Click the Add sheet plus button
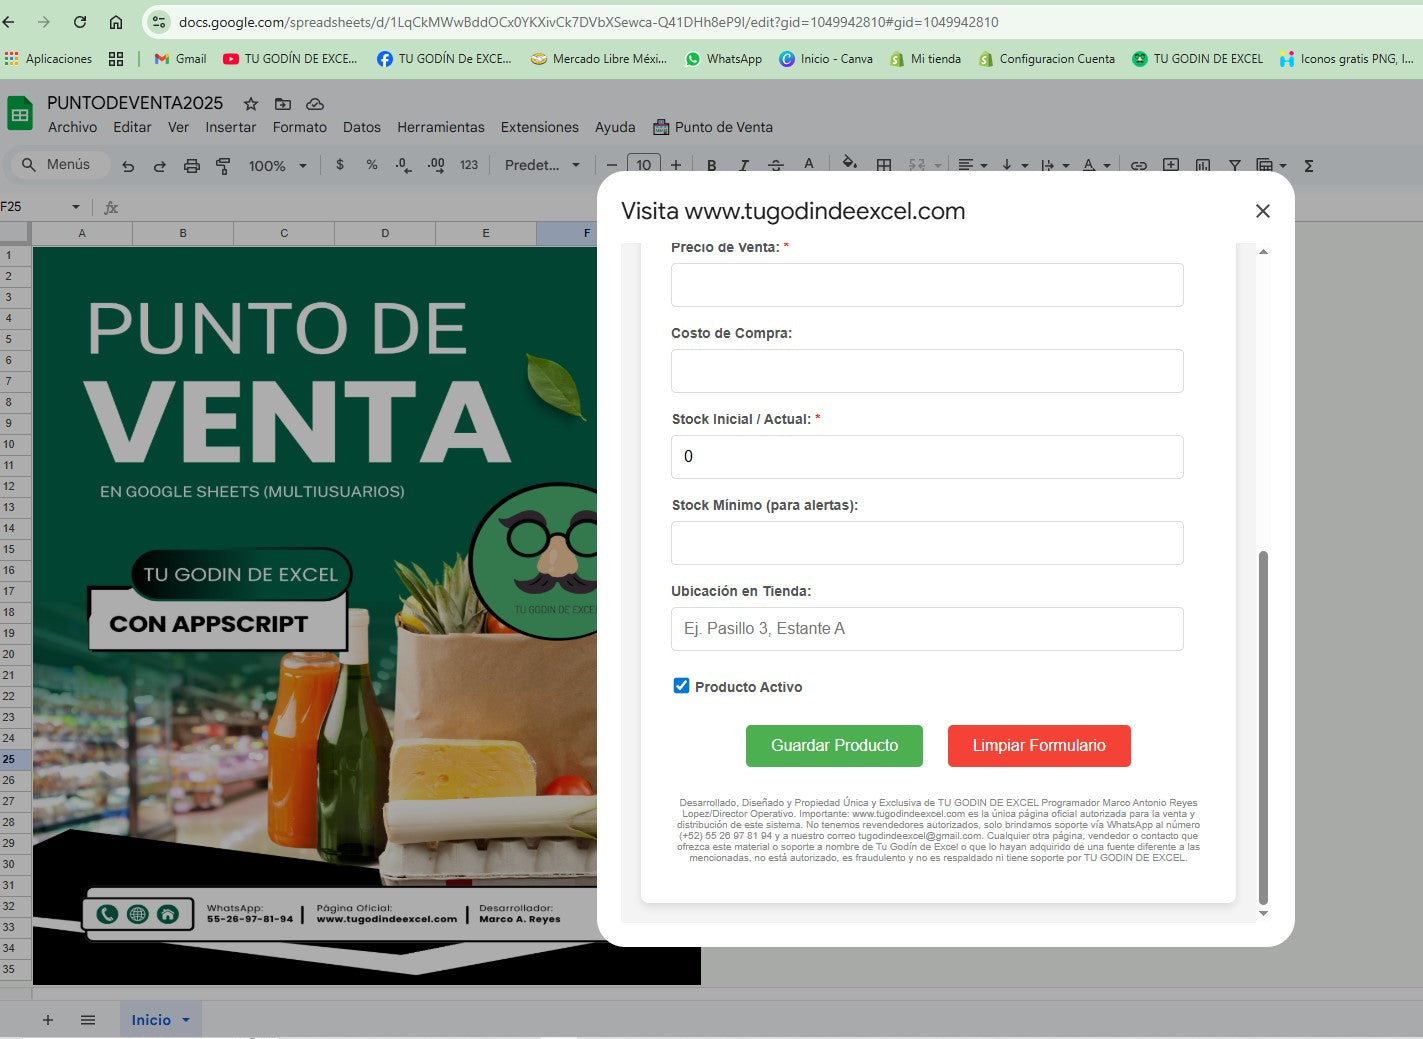The image size is (1423, 1039). coord(47,1020)
